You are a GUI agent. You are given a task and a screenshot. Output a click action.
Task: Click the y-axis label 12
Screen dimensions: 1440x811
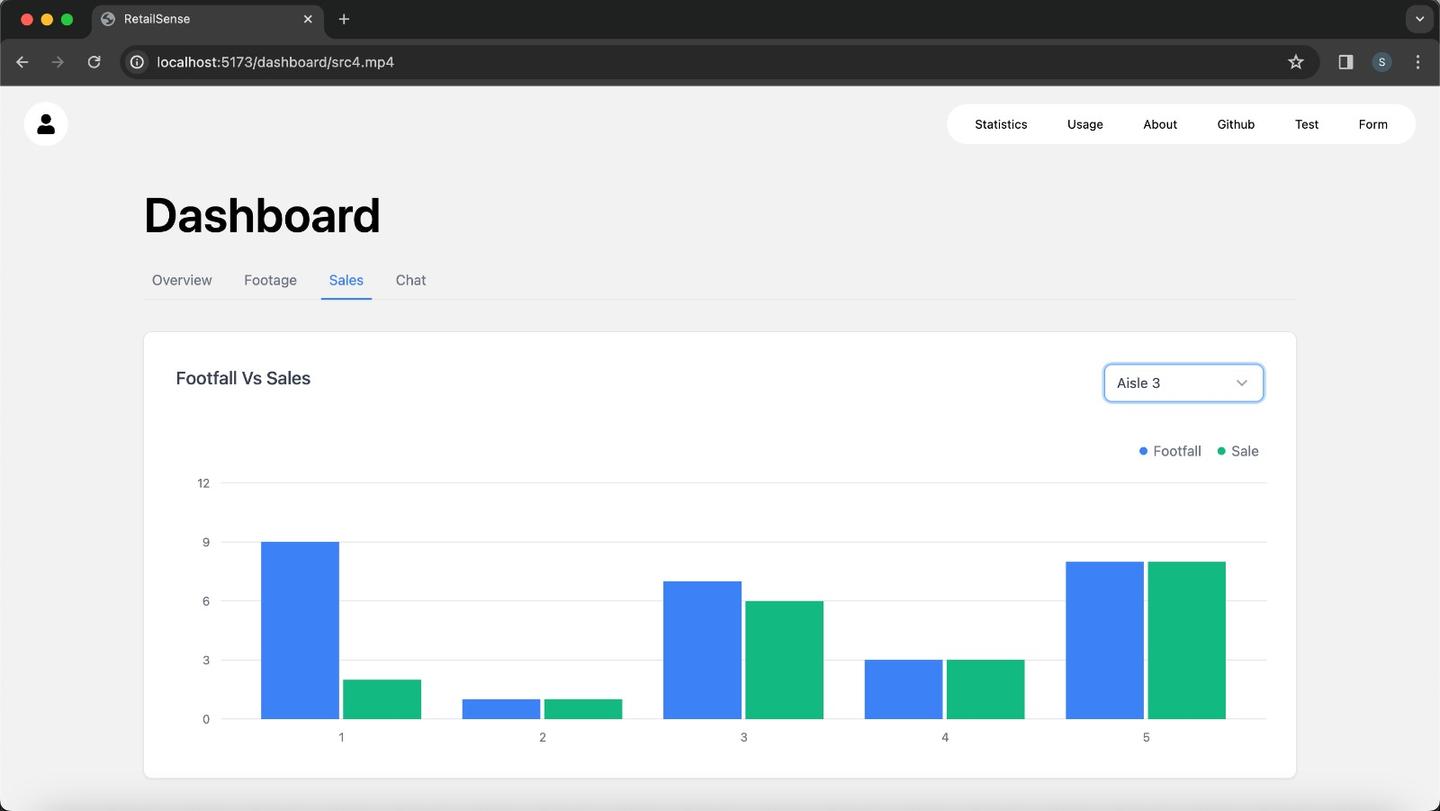204,483
